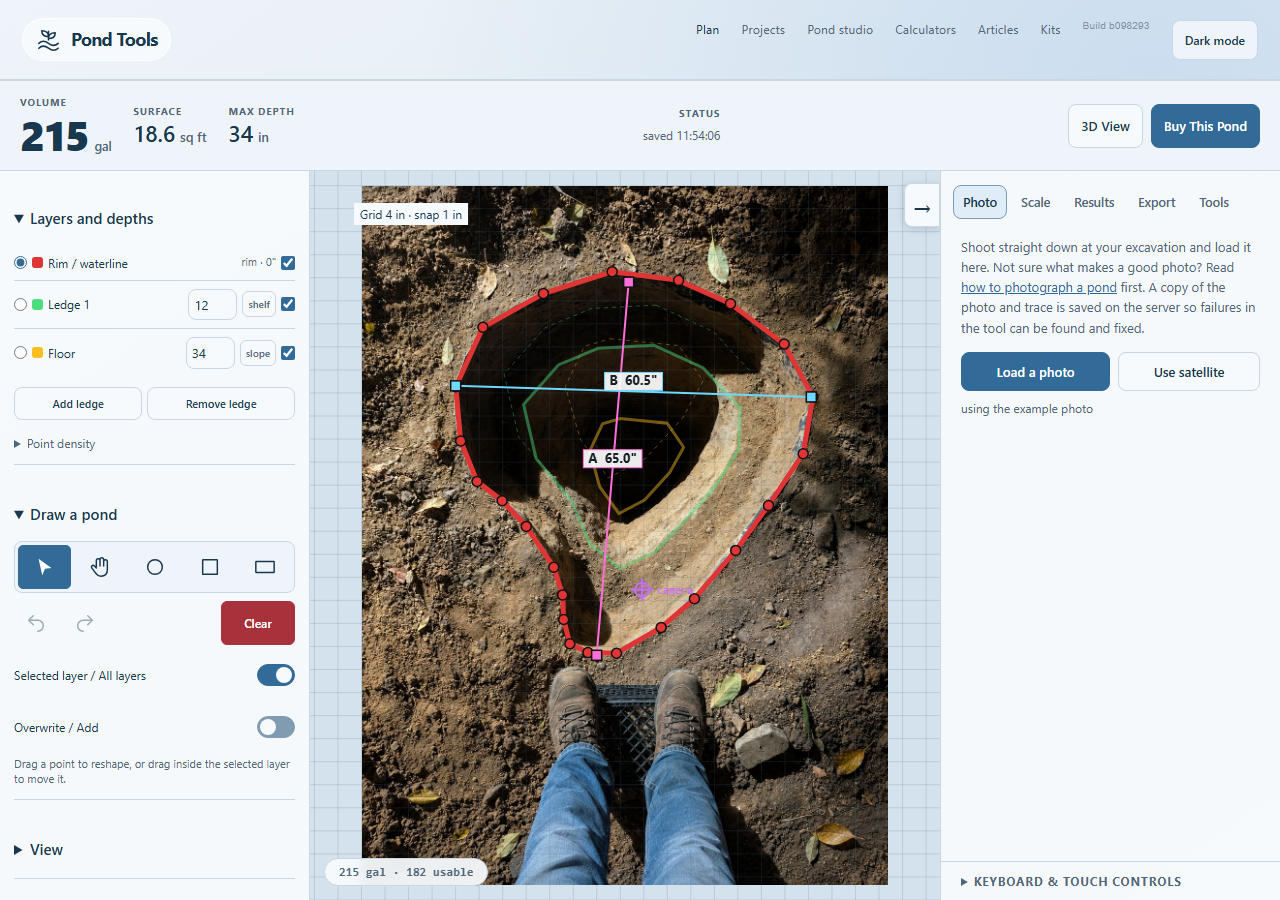Viewport: 1280px width, 900px height.
Task: Click the purple centroid crosshair marker
Action: tap(642, 590)
